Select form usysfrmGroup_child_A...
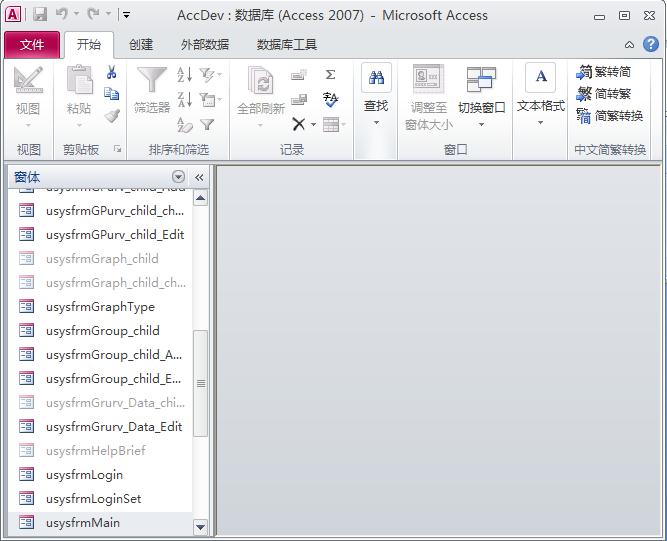 100,354
